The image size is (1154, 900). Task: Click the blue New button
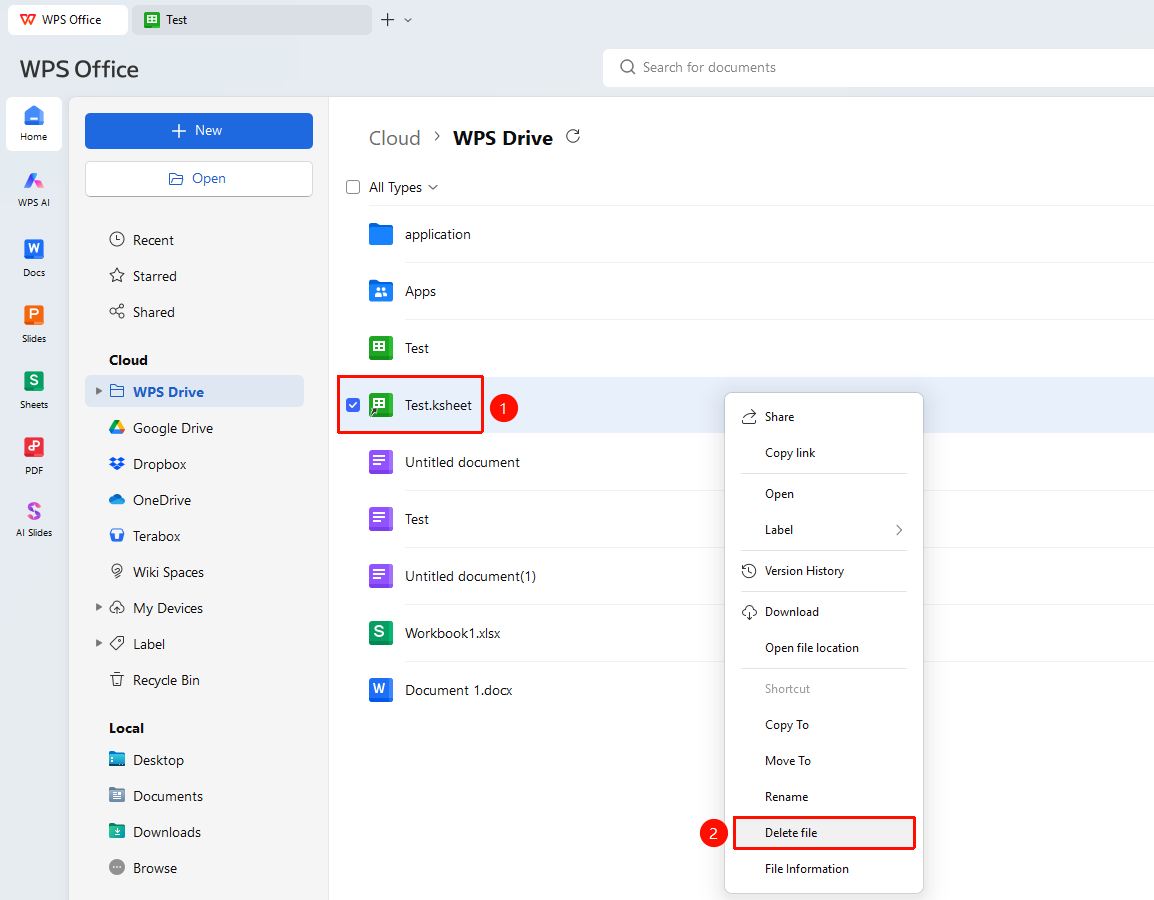click(x=199, y=130)
